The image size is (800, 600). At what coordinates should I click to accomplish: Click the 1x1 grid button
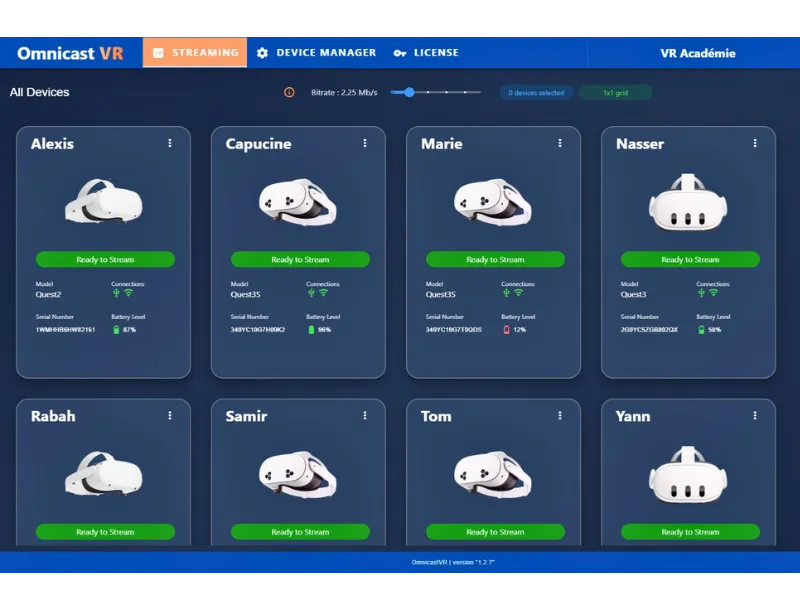(x=615, y=93)
